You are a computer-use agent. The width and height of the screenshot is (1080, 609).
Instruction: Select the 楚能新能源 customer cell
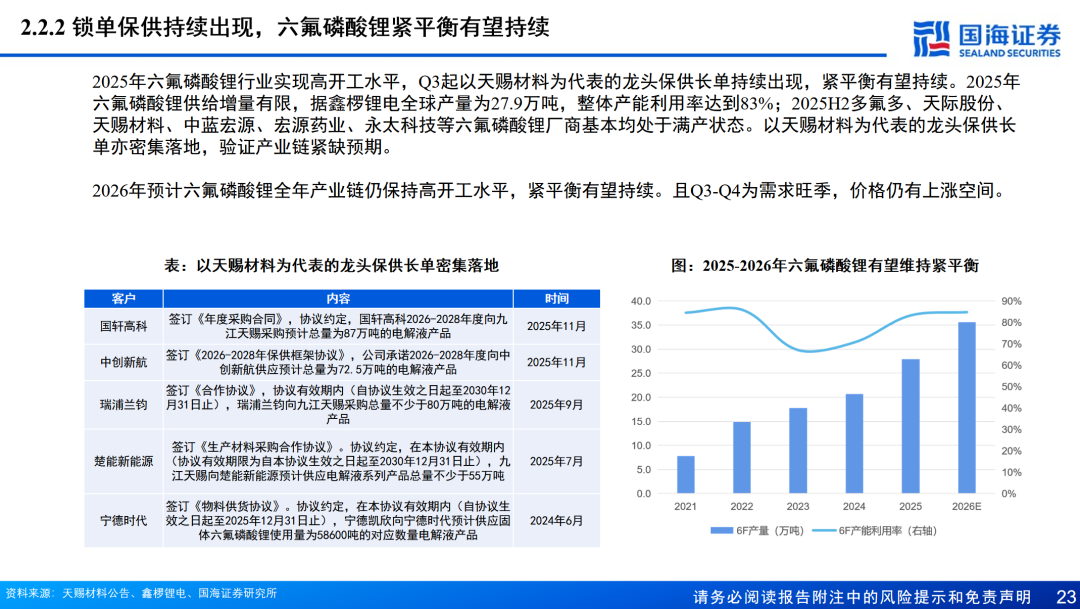(x=124, y=461)
